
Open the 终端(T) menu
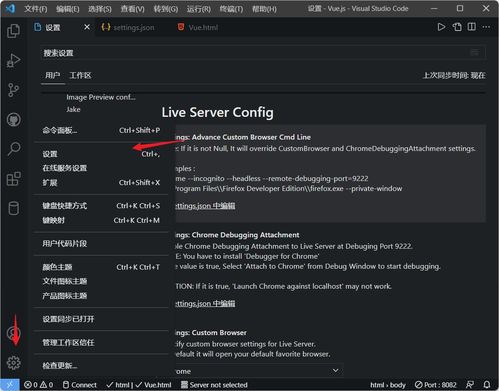pyautogui.click(x=231, y=9)
